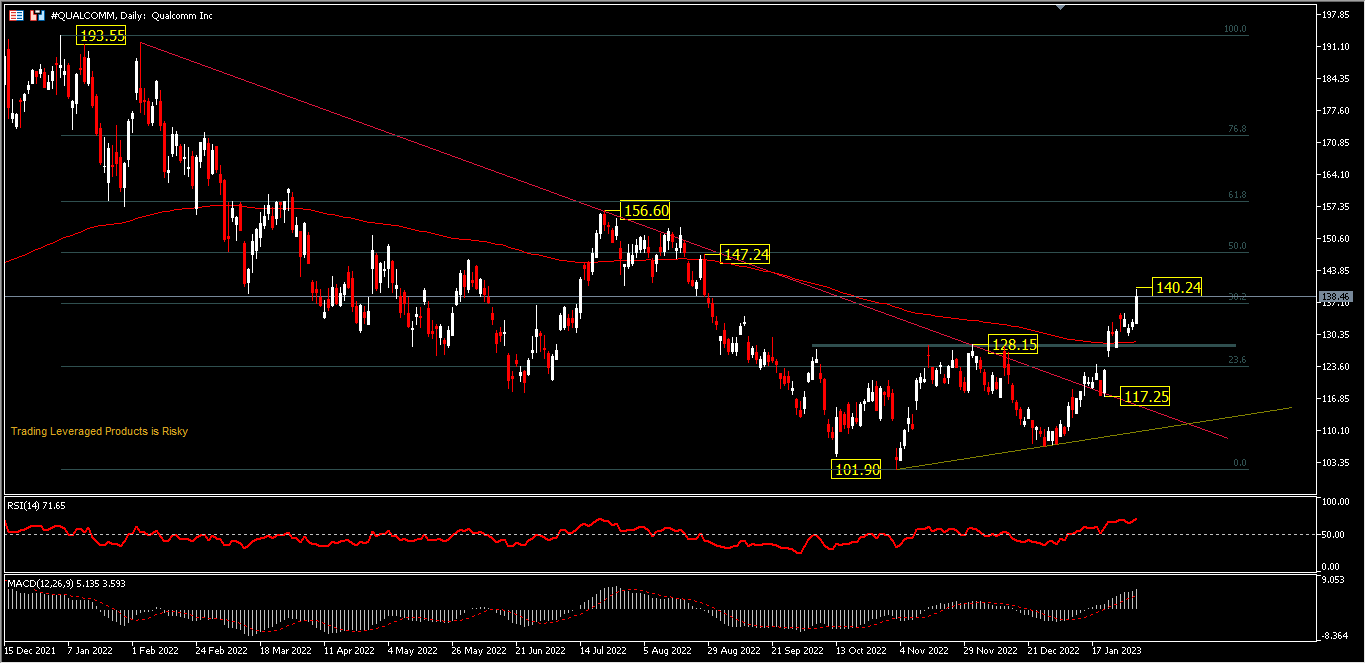Click the Fibonacci 100.0 level label

(x=1235, y=29)
